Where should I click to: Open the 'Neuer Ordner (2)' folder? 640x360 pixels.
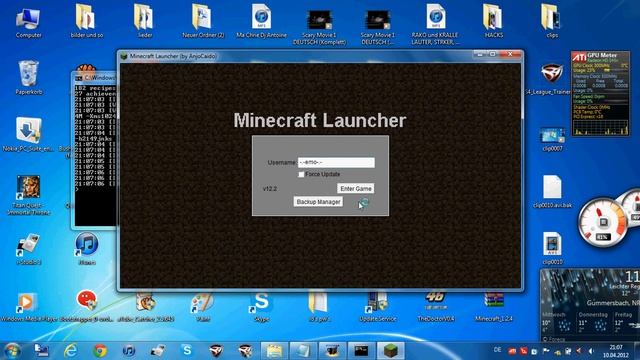[202, 21]
